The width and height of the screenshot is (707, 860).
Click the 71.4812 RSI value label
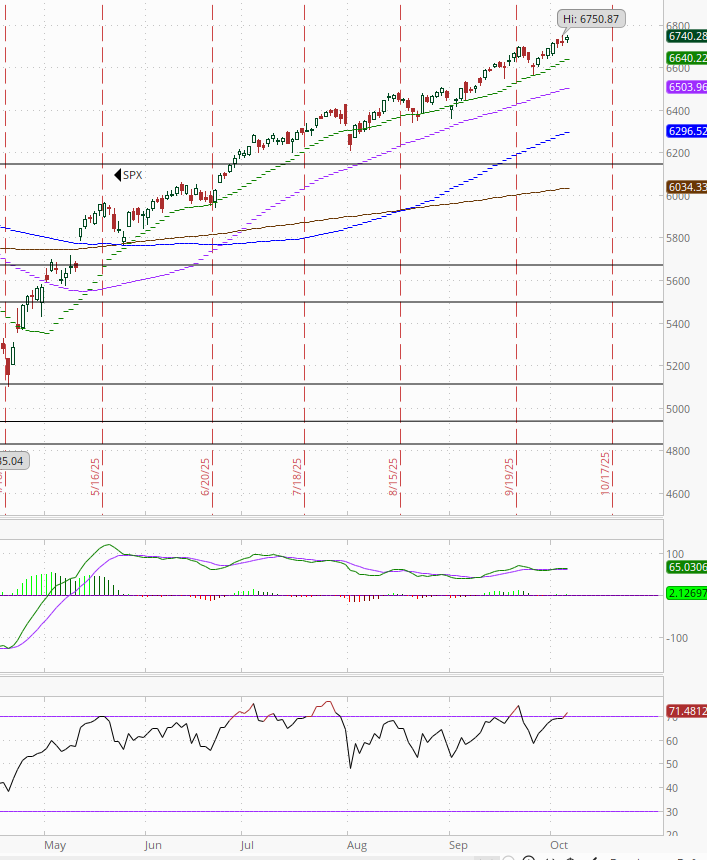pyautogui.click(x=687, y=711)
